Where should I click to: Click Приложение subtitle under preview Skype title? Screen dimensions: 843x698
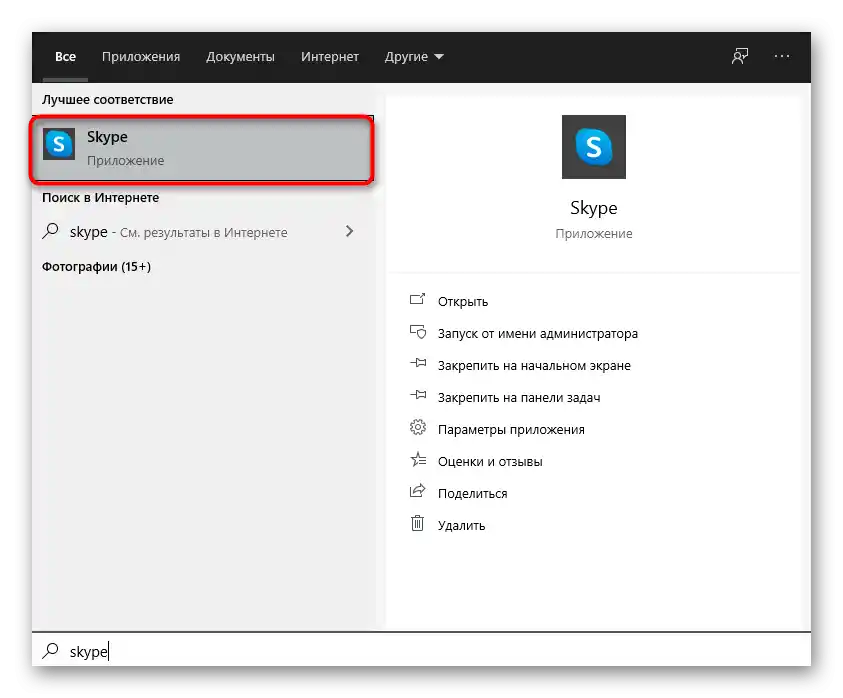pos(594,234)
